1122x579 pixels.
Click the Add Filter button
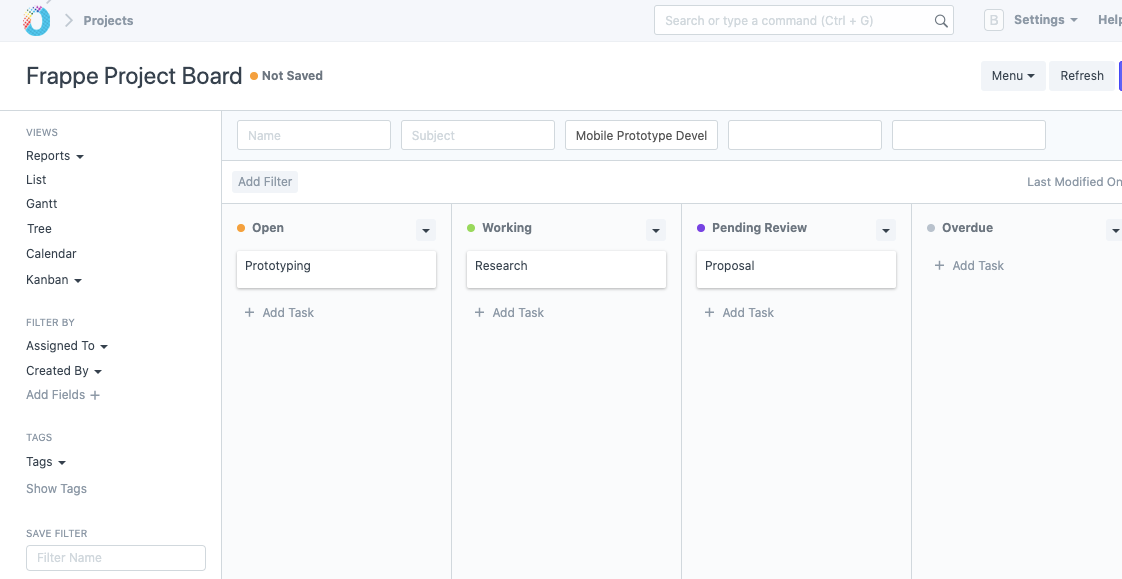click(264, 181)
